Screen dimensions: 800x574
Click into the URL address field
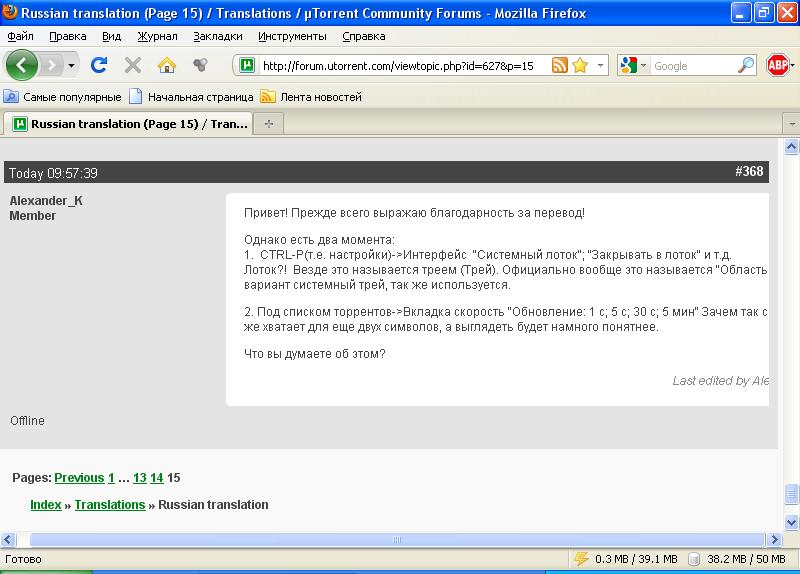[x=398, y=66]
